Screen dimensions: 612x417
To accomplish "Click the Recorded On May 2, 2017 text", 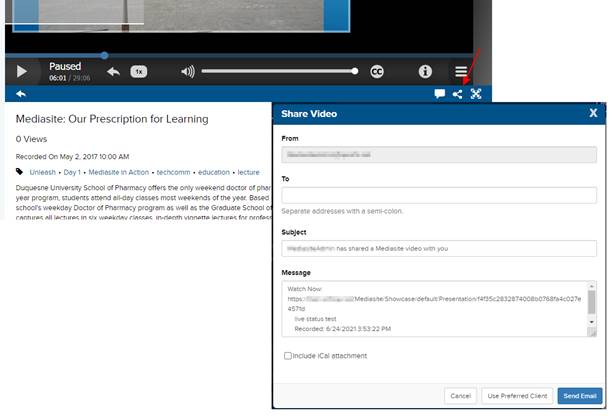I will pos(72,157).
